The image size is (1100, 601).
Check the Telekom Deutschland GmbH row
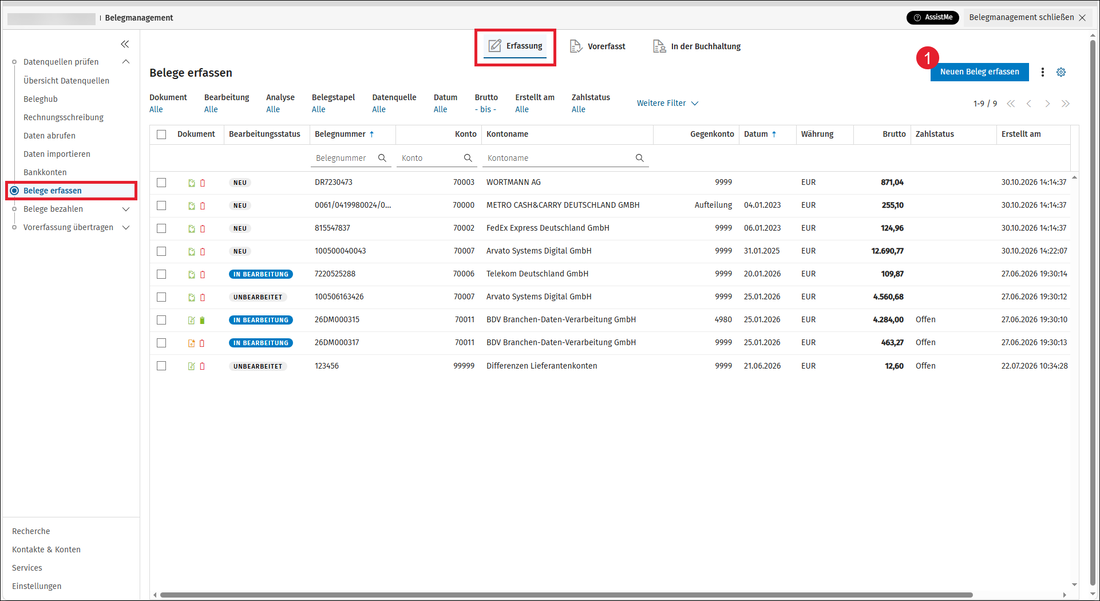click(161, 274)
